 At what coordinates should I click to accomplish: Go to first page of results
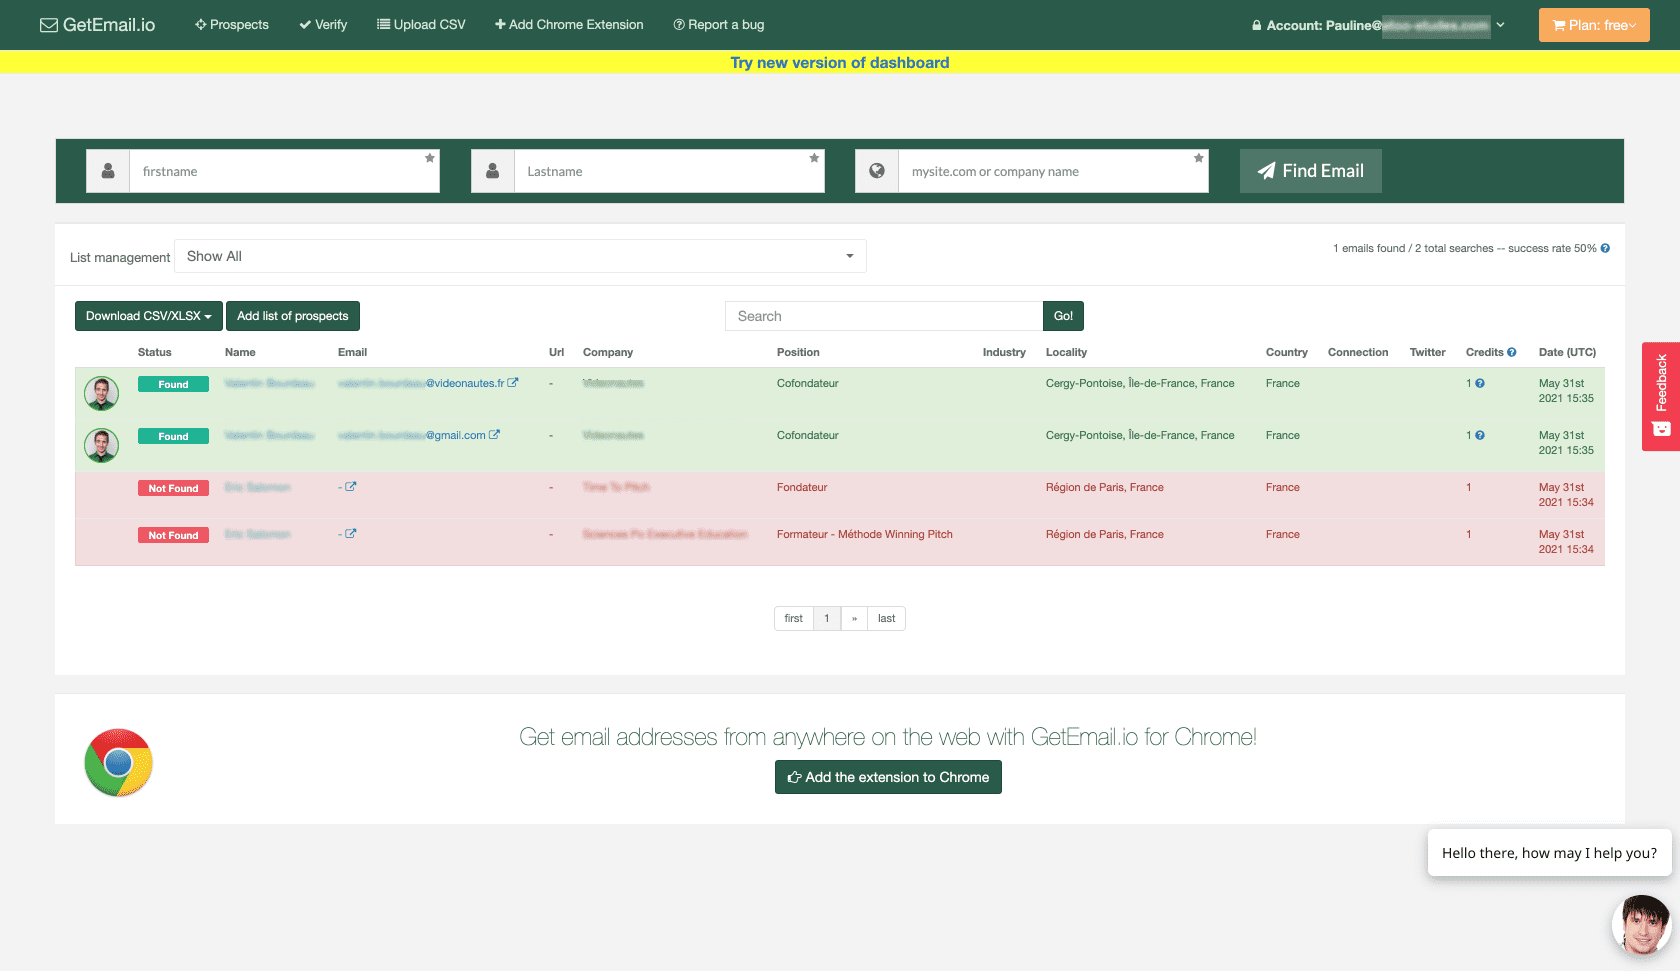click(794, 619)
